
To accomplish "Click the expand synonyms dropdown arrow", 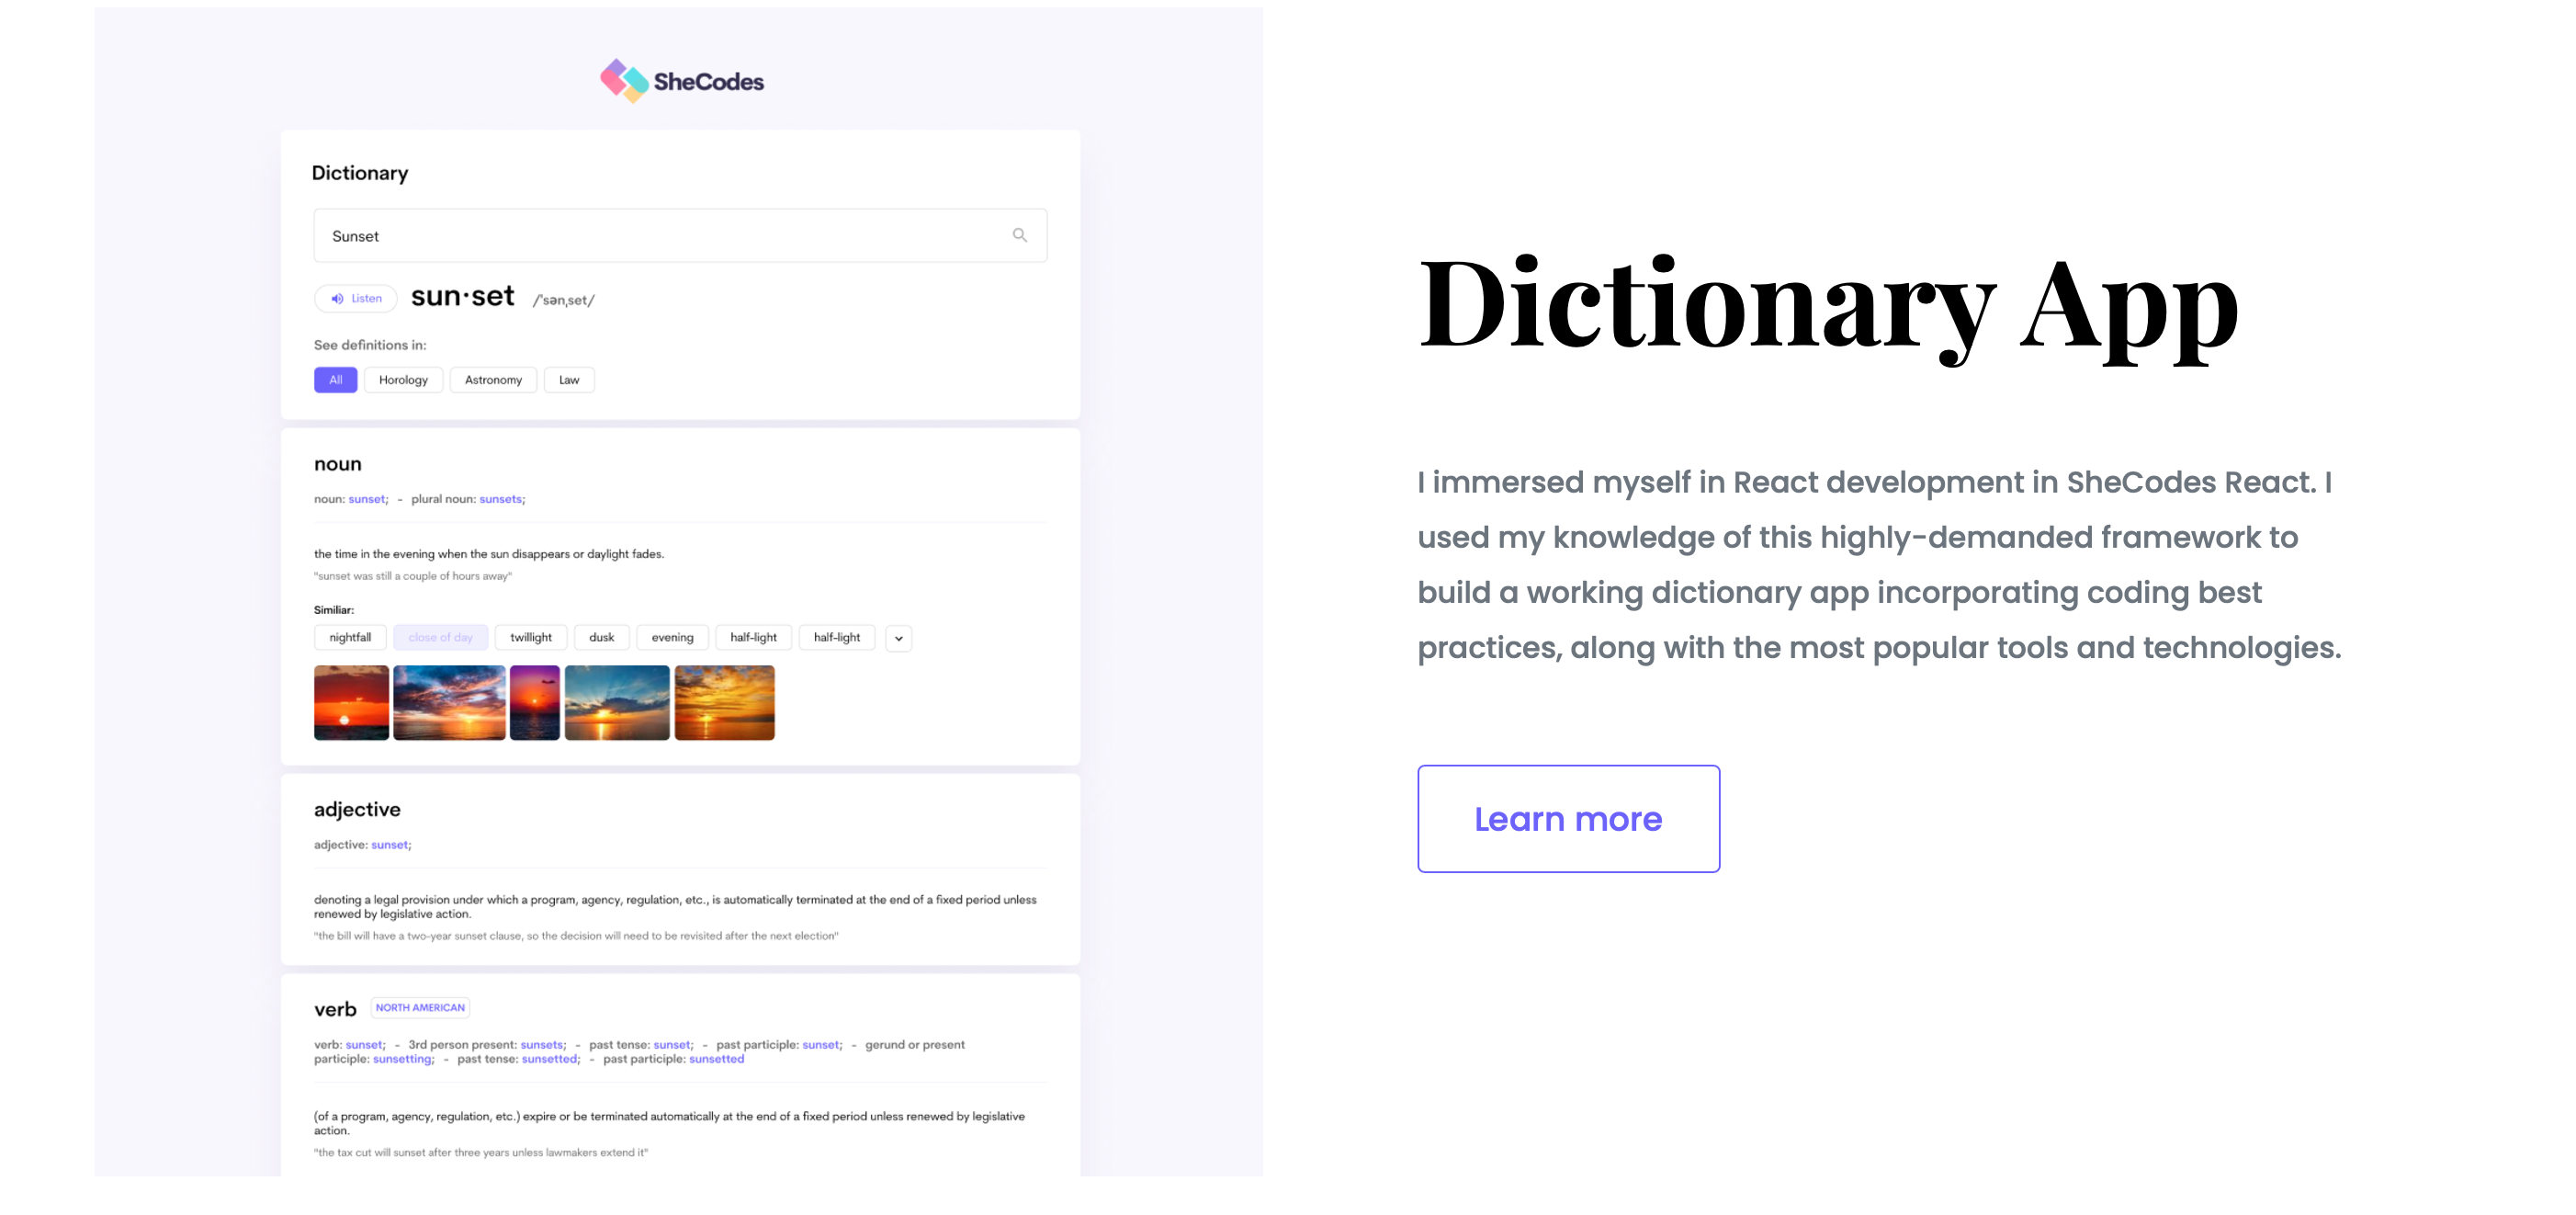I will 897,636.
